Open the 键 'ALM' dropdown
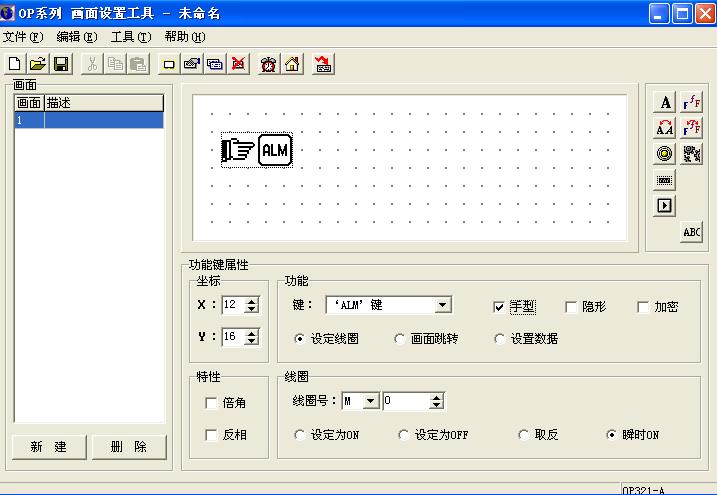 pos(442,305)
